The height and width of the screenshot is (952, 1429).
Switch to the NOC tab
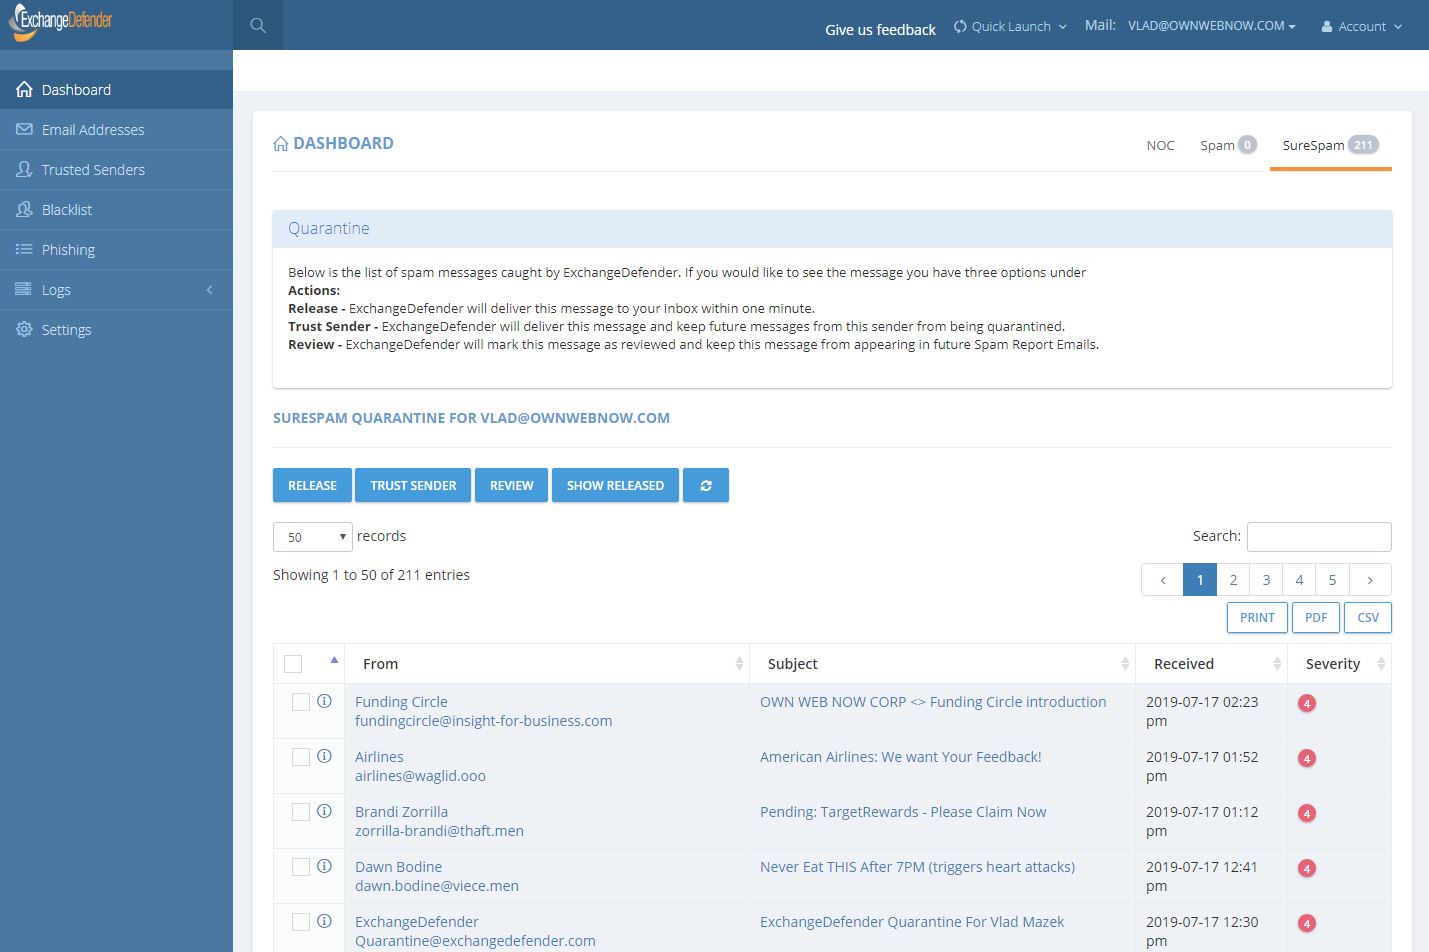1160,145
